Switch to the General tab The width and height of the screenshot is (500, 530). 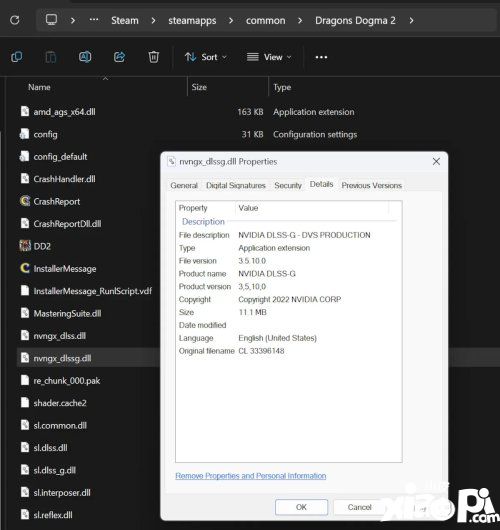point(184,185)
